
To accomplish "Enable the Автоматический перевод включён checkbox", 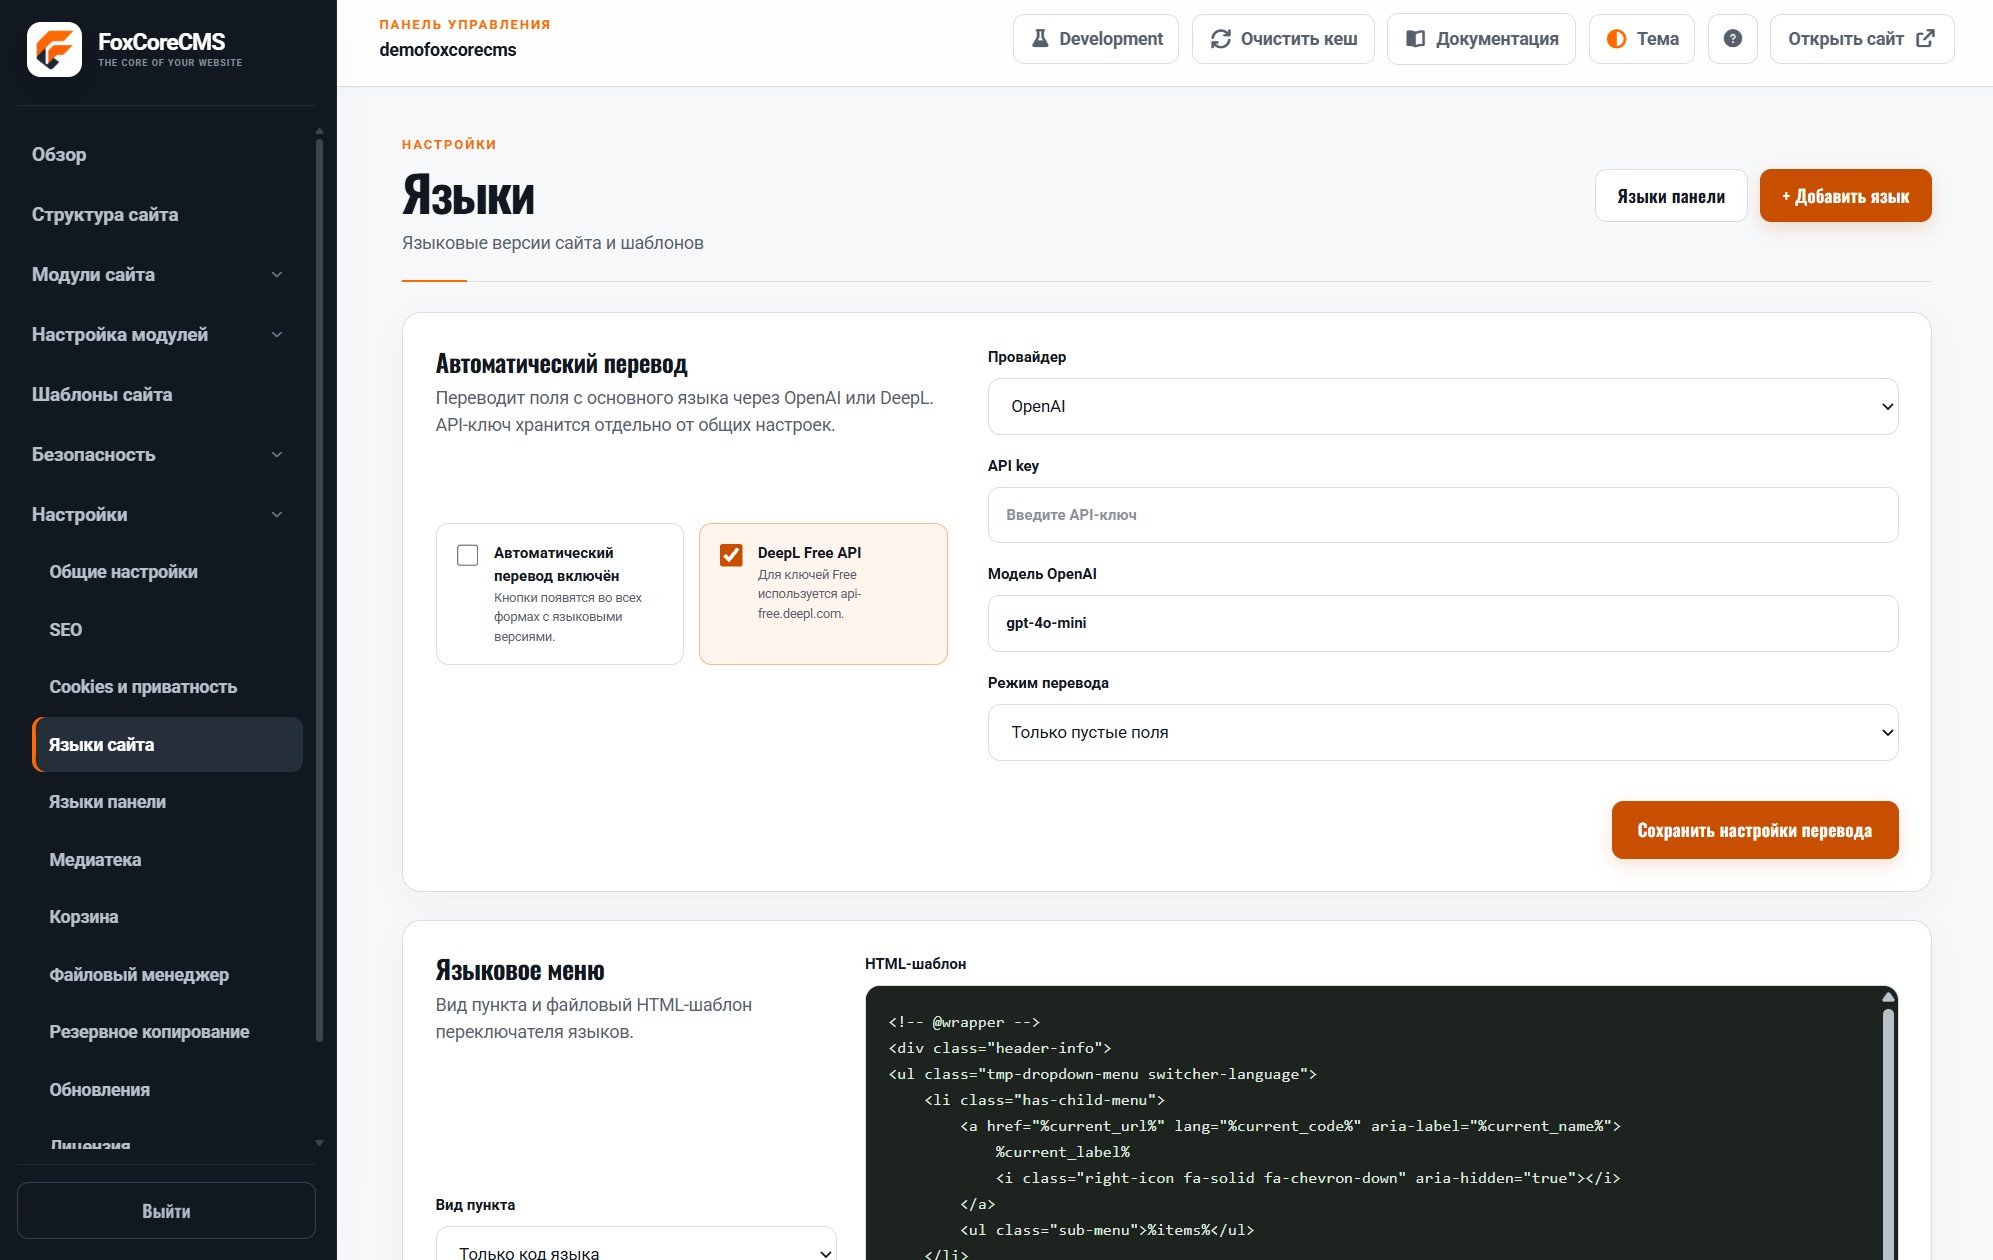I will tap(467, 555).
